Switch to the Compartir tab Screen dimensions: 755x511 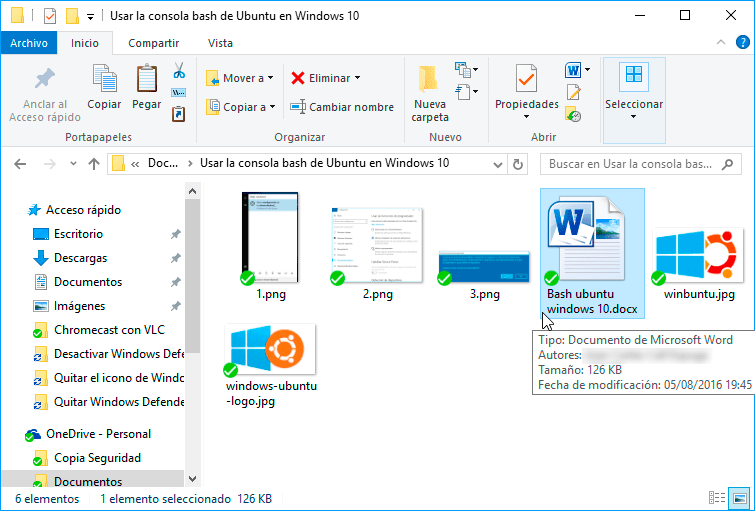coord(154,43)
